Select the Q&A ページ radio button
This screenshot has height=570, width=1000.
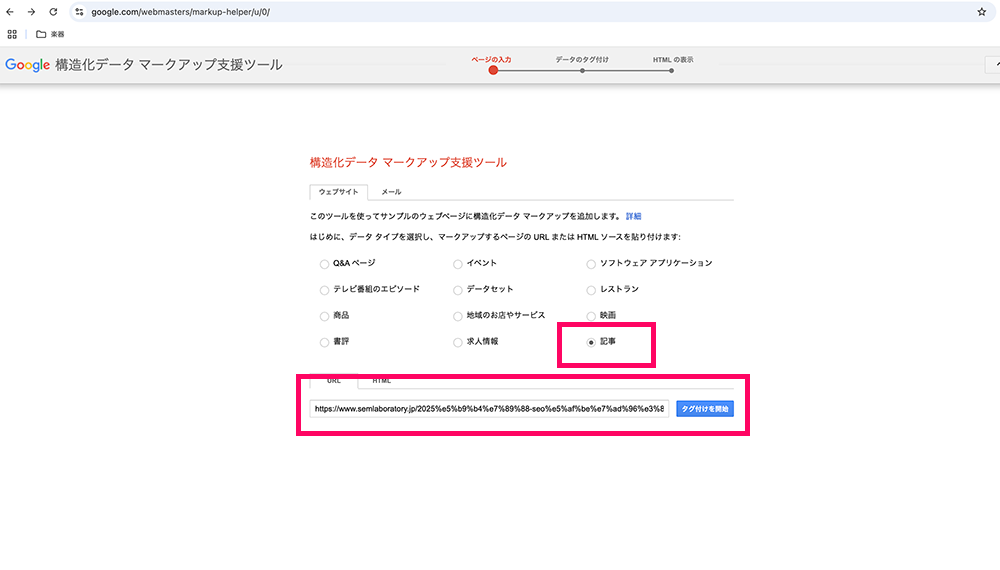coord(324,264)
